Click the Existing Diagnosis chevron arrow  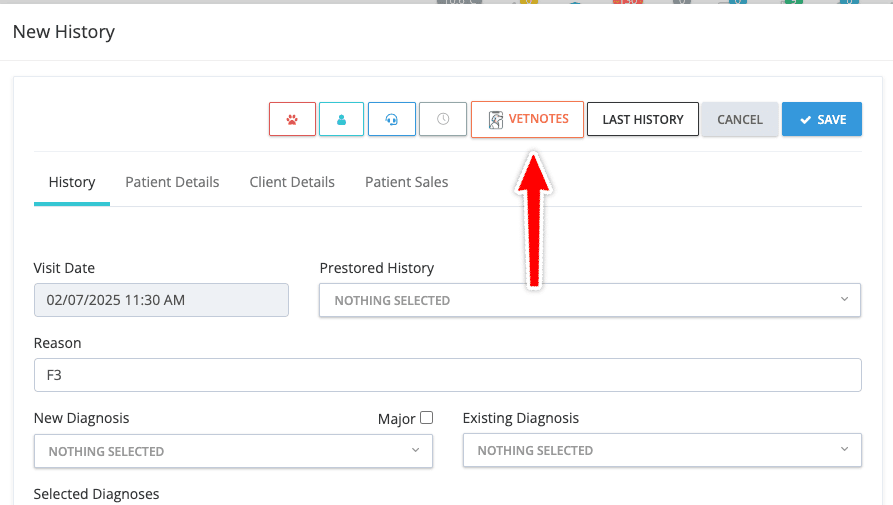click(x=844, y=450)
